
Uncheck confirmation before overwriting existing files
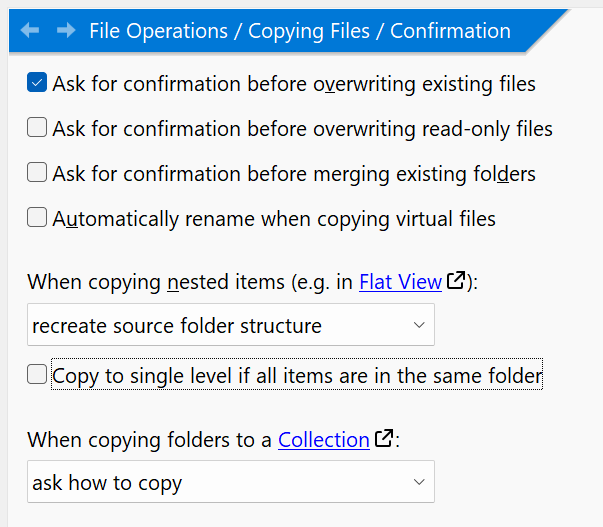[37, 82]
